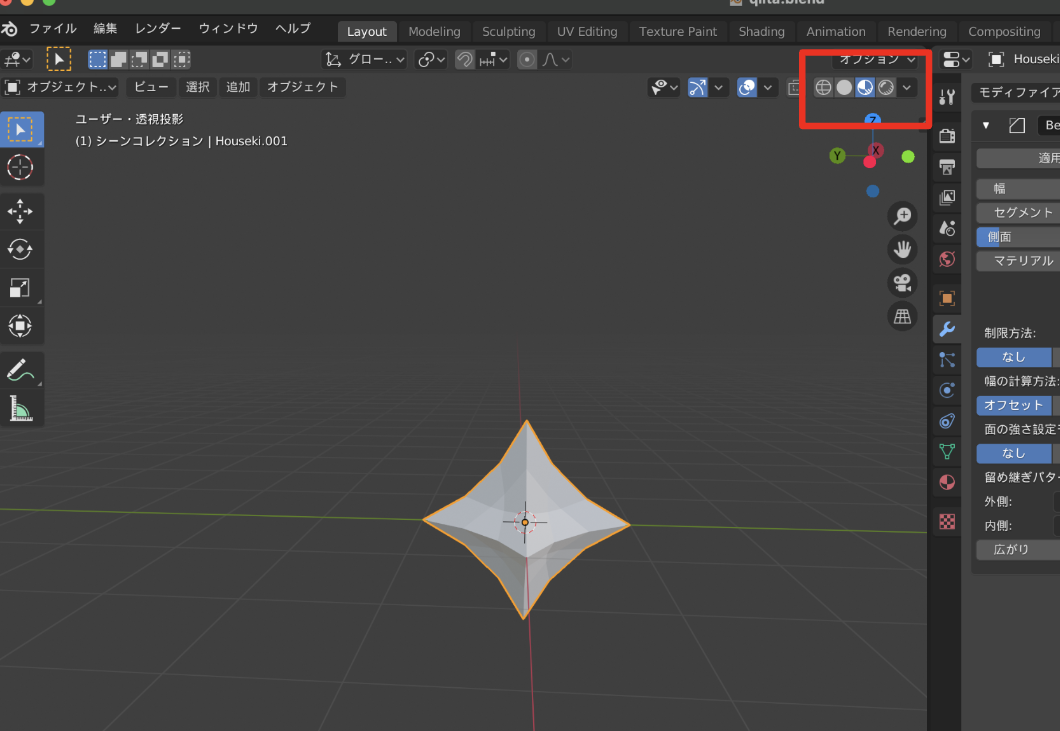The width and height of the screenshot is (1060, 731).
Task: Open the ビュー viewport menu
Action: [x=151, y=87]
